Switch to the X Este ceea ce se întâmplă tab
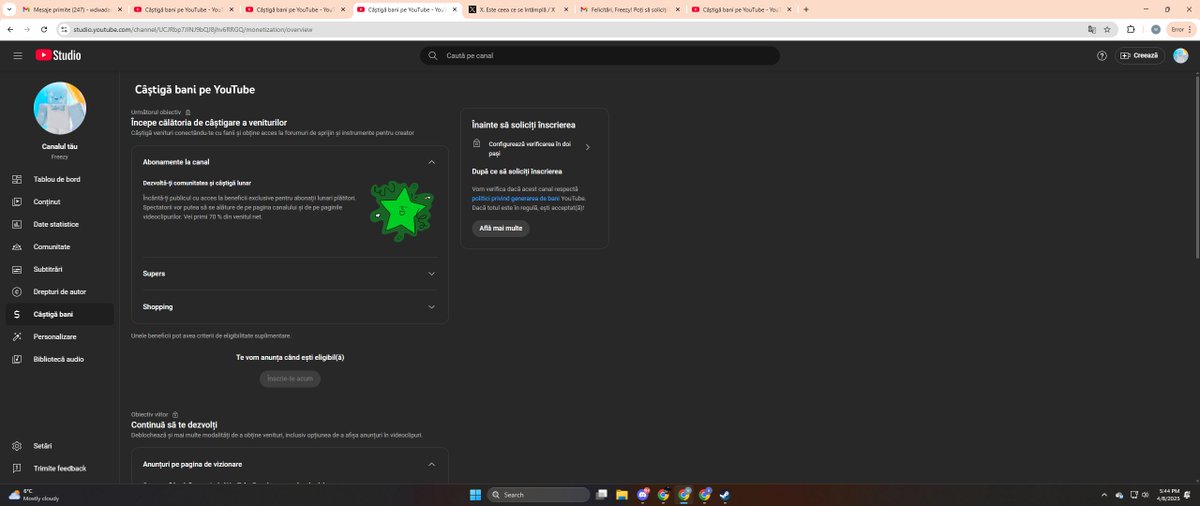 (518, 9)
